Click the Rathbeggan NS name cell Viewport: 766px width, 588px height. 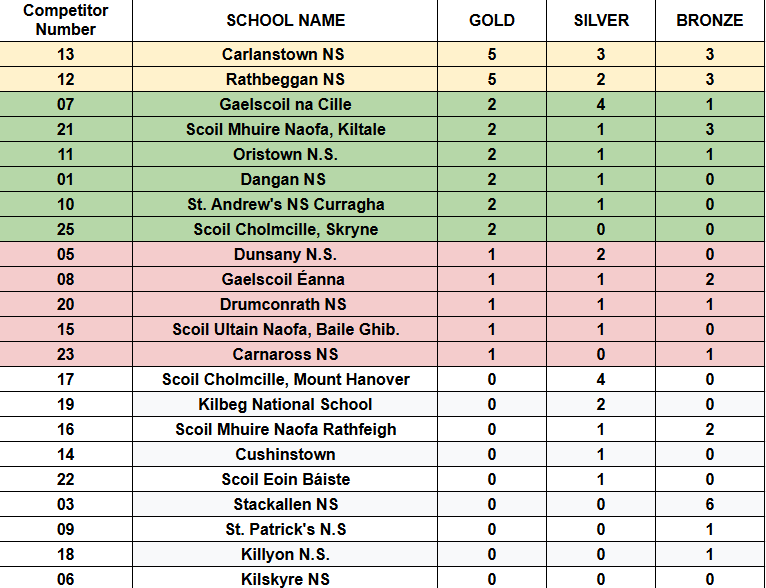(x=285, y=79)
